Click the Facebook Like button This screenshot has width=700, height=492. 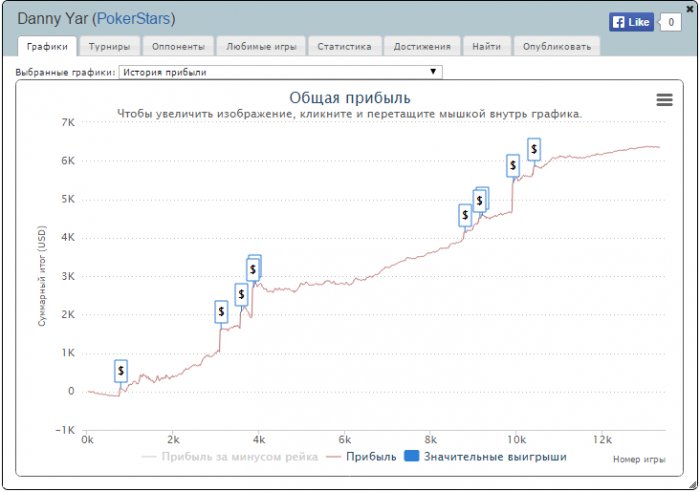631,22
